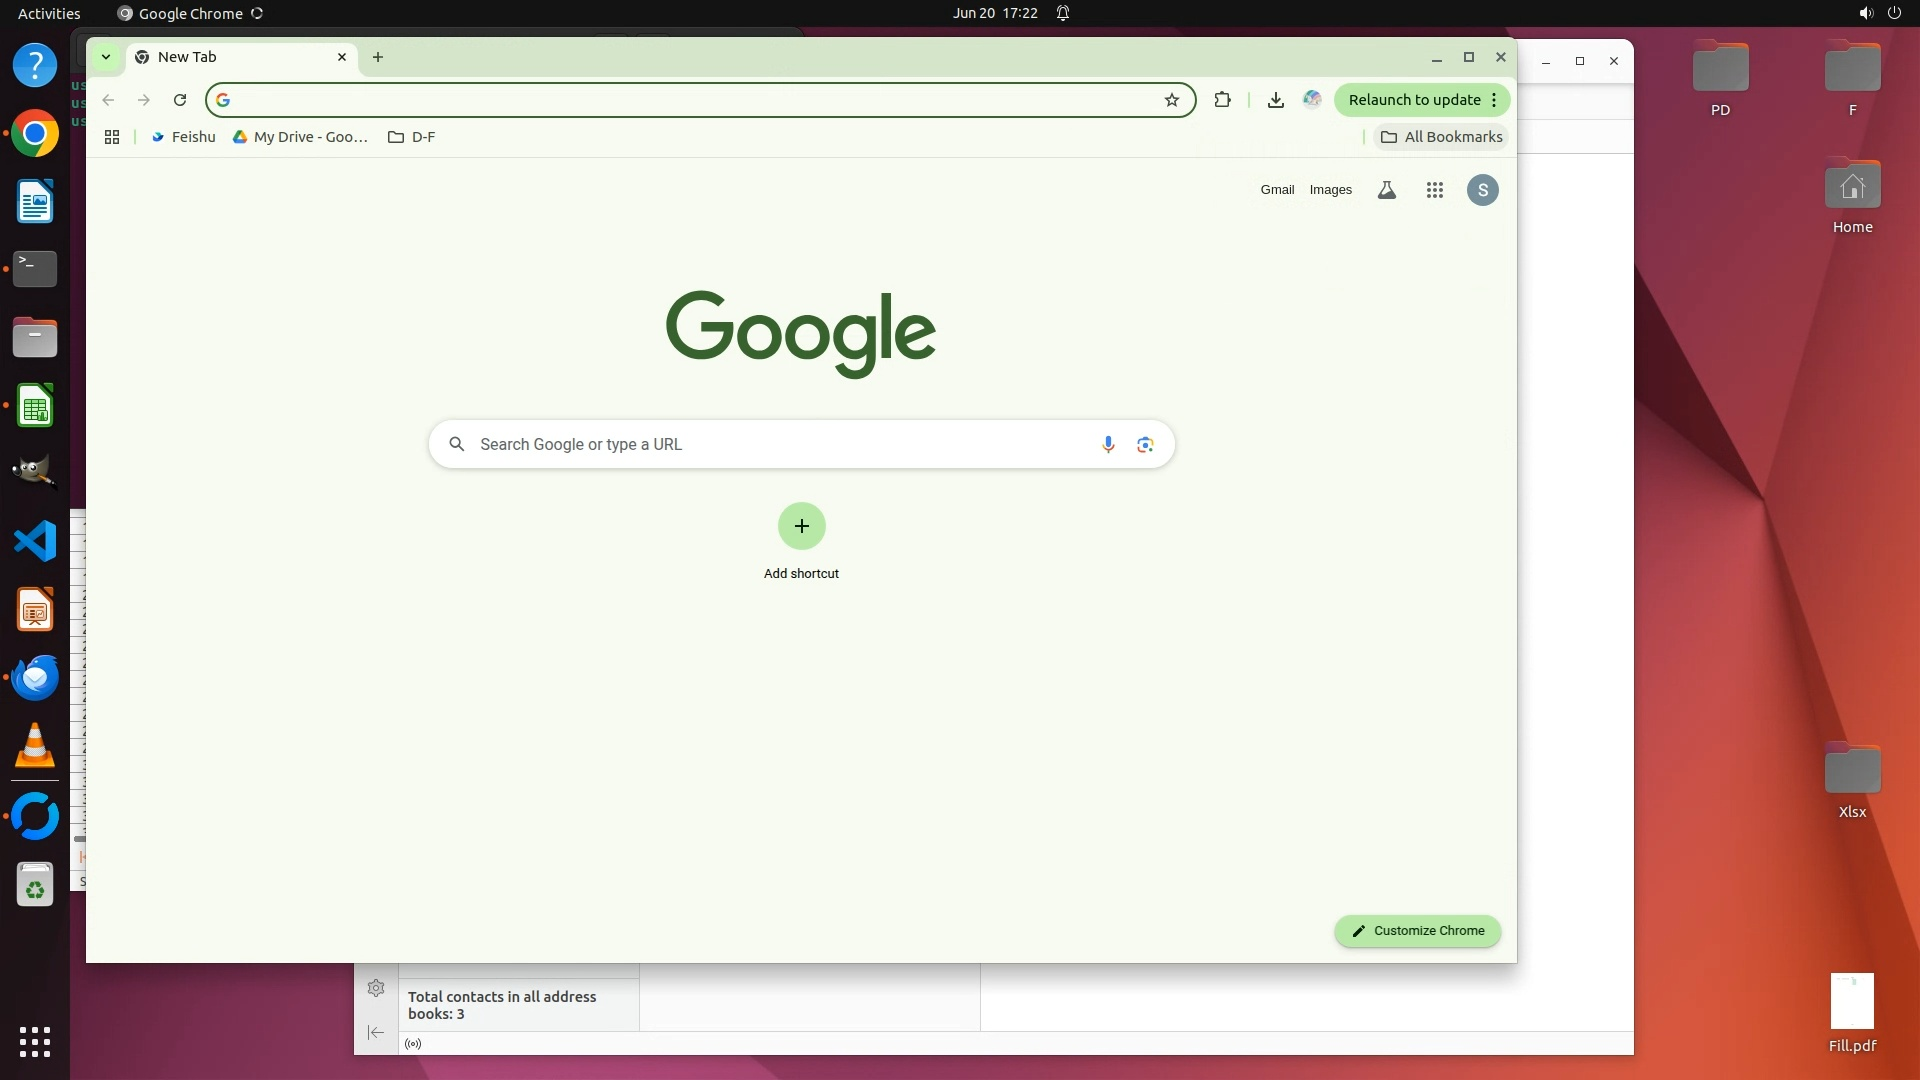Expand the D-F bookmark folder
The image size is (1920, 1080).
pos(411,137)
